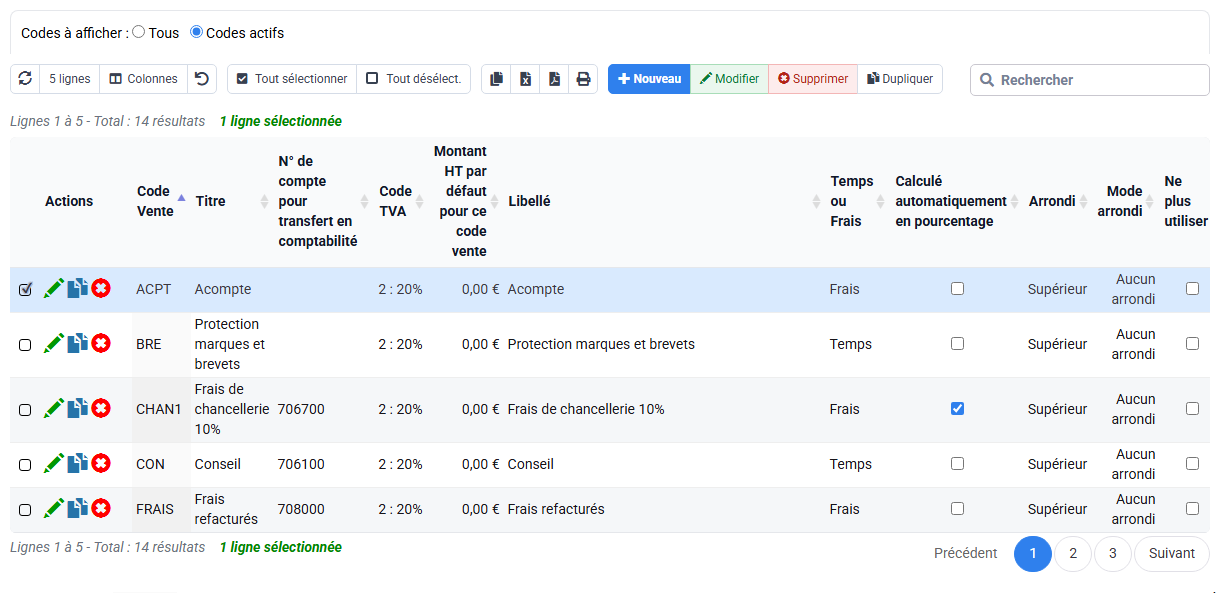Sort by Titre column header
The height and width of the screenshot is (593, 1220).
pyautogui.click(x=232, y=201)
